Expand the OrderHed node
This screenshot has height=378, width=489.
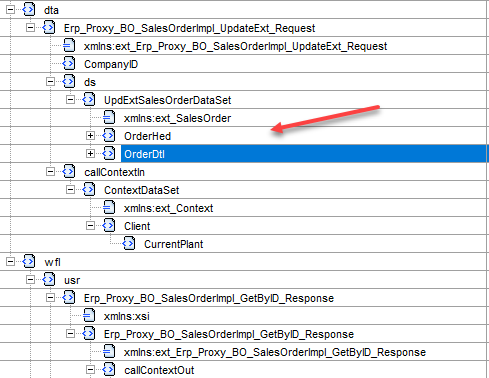pyautogui.click(x=90, y=136)
